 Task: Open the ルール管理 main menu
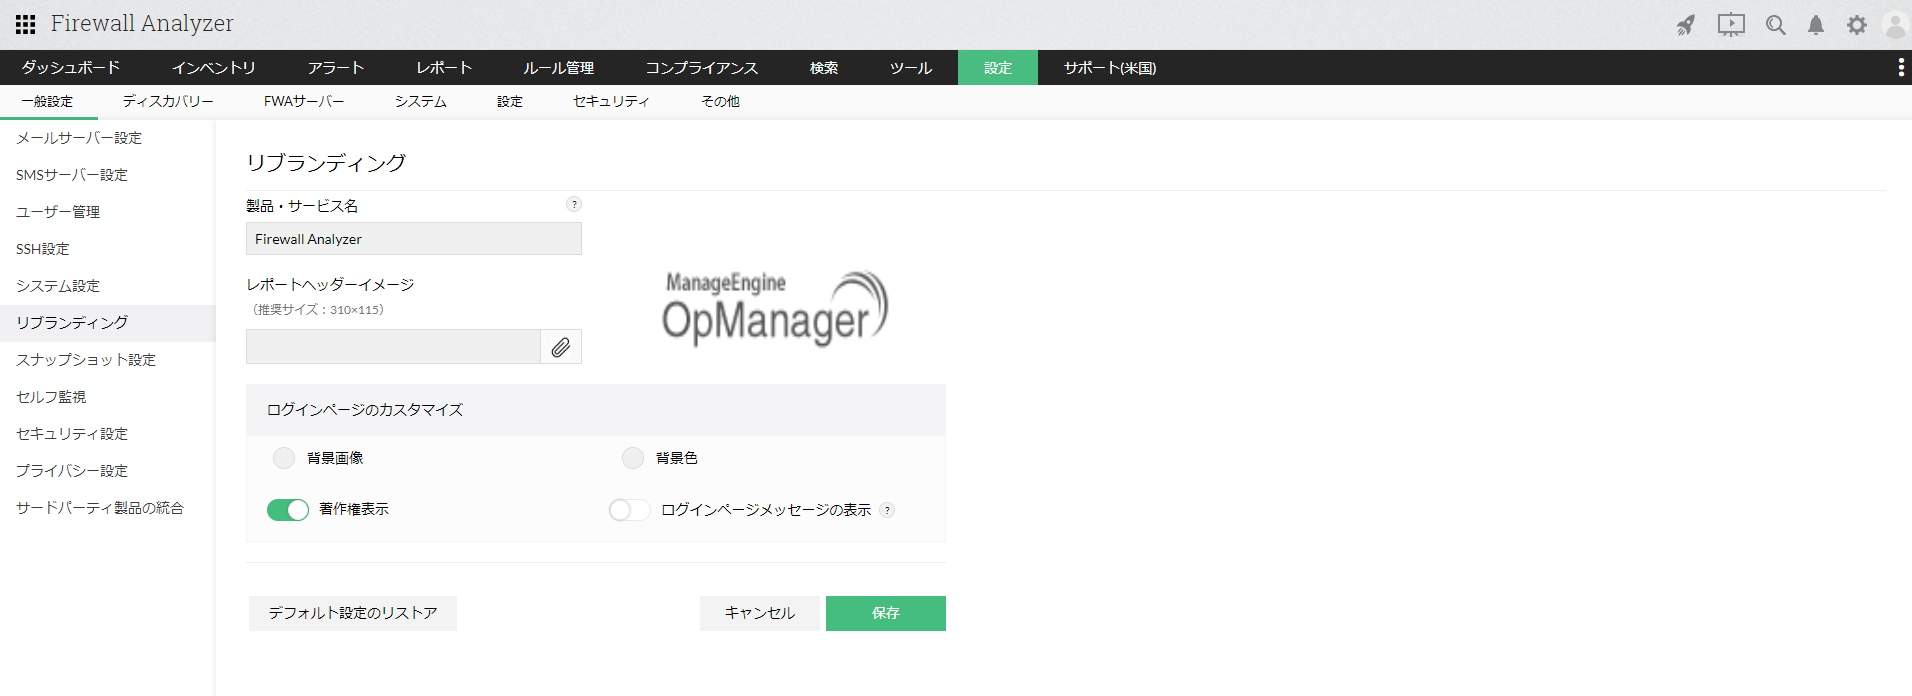pos(559,67)
